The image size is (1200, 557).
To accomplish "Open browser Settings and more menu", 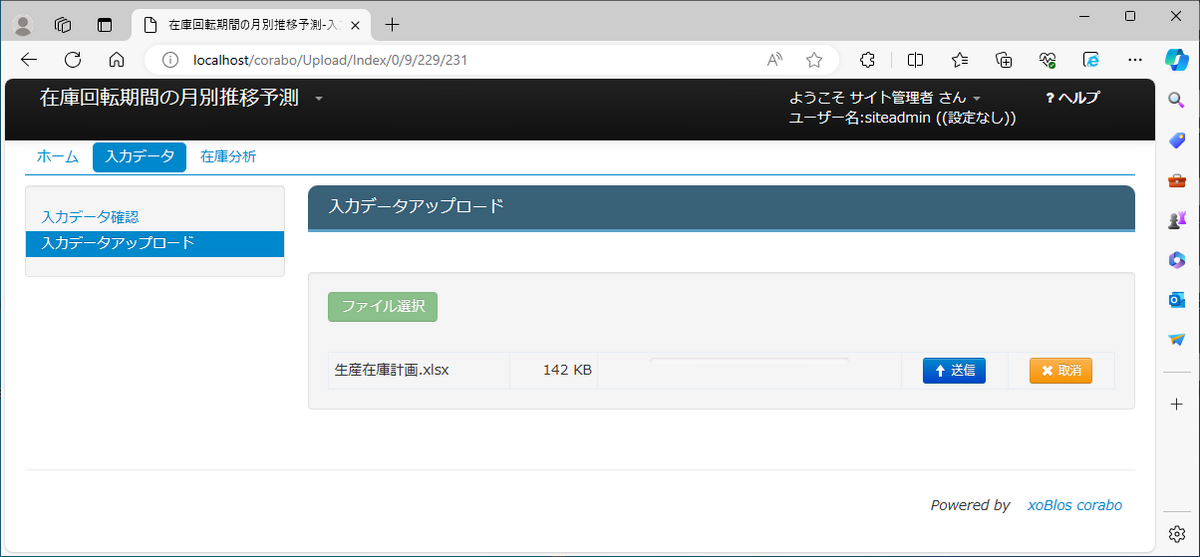I will click(1135, 59).
